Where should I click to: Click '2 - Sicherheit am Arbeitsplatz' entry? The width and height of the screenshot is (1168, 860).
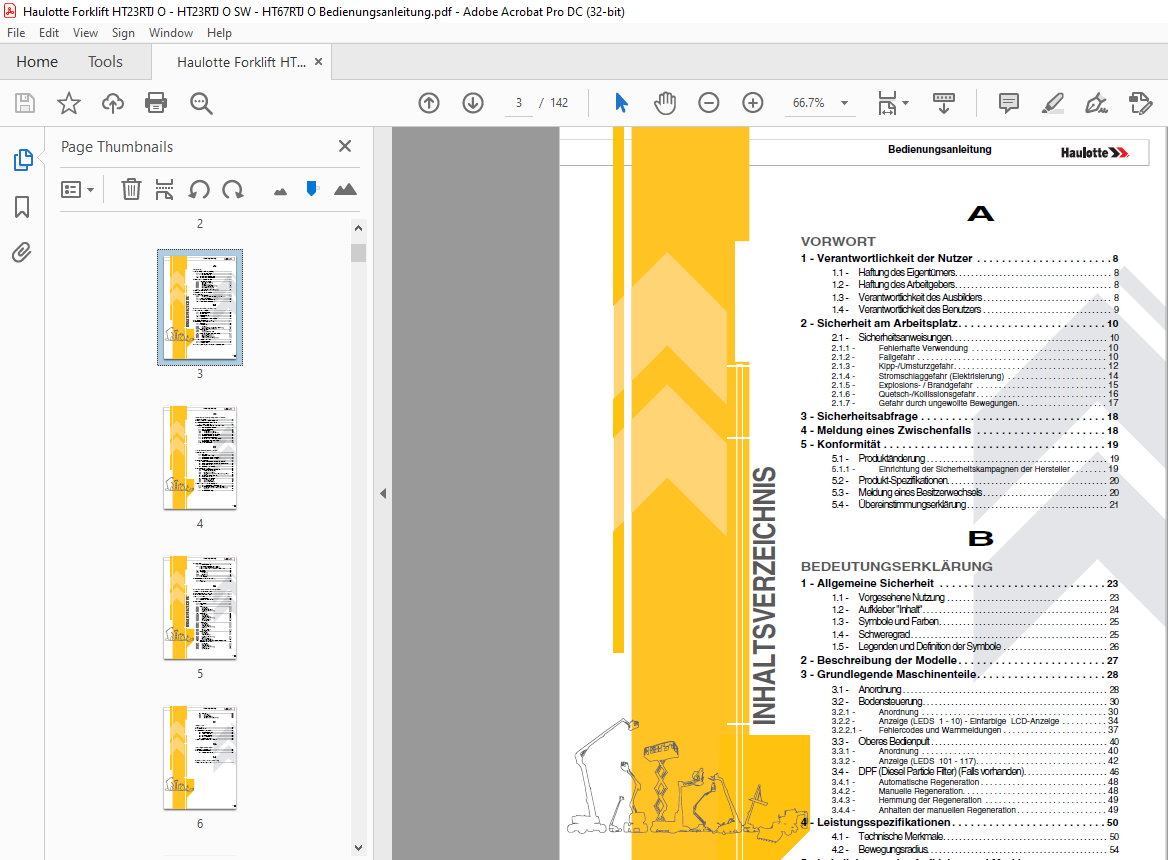[959, 323]
